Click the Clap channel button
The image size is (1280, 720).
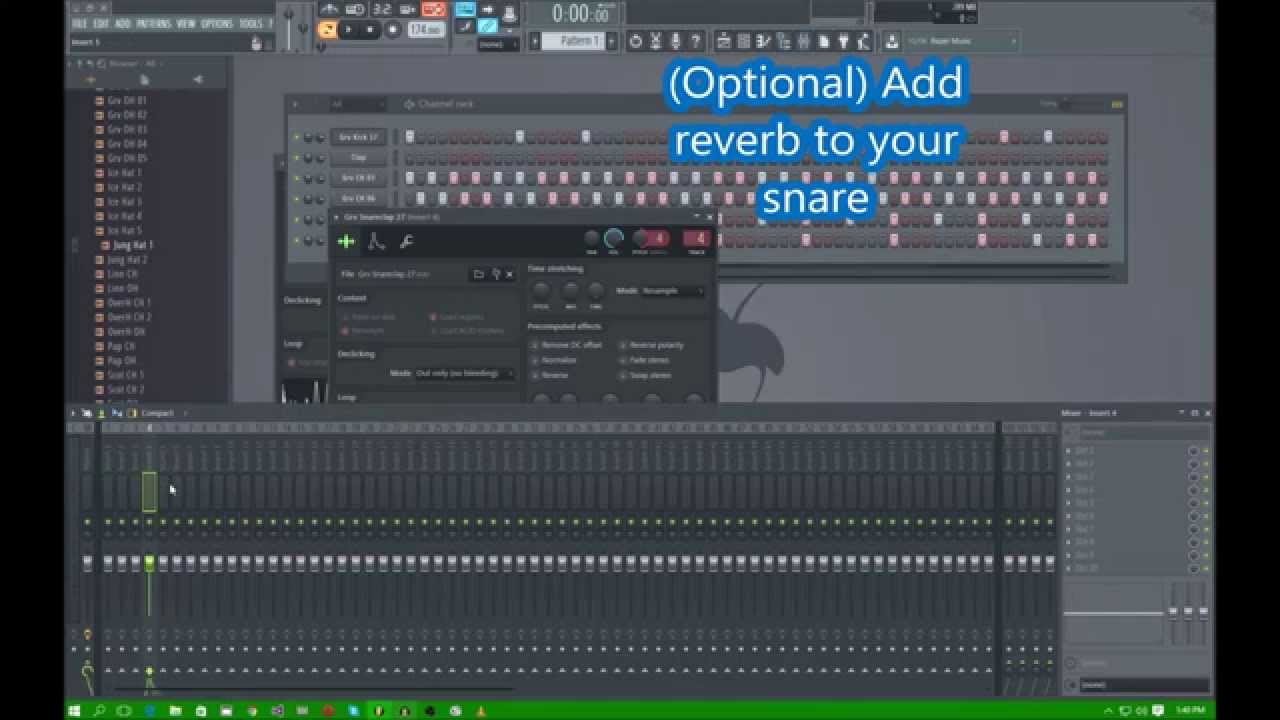point(358,158)
